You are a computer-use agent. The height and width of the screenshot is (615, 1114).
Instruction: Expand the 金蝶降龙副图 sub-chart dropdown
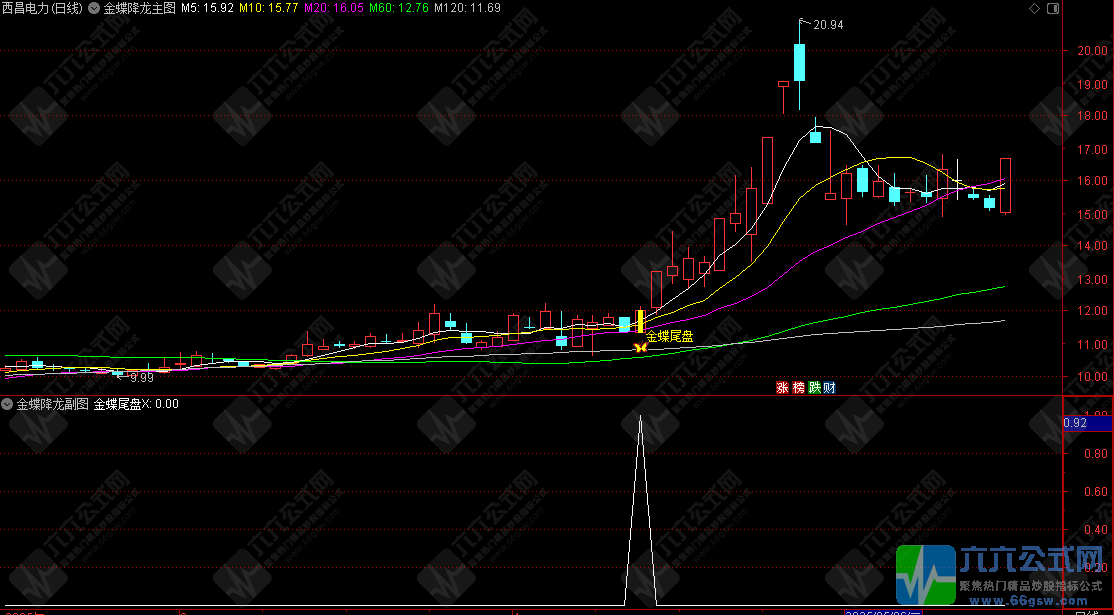8,404
